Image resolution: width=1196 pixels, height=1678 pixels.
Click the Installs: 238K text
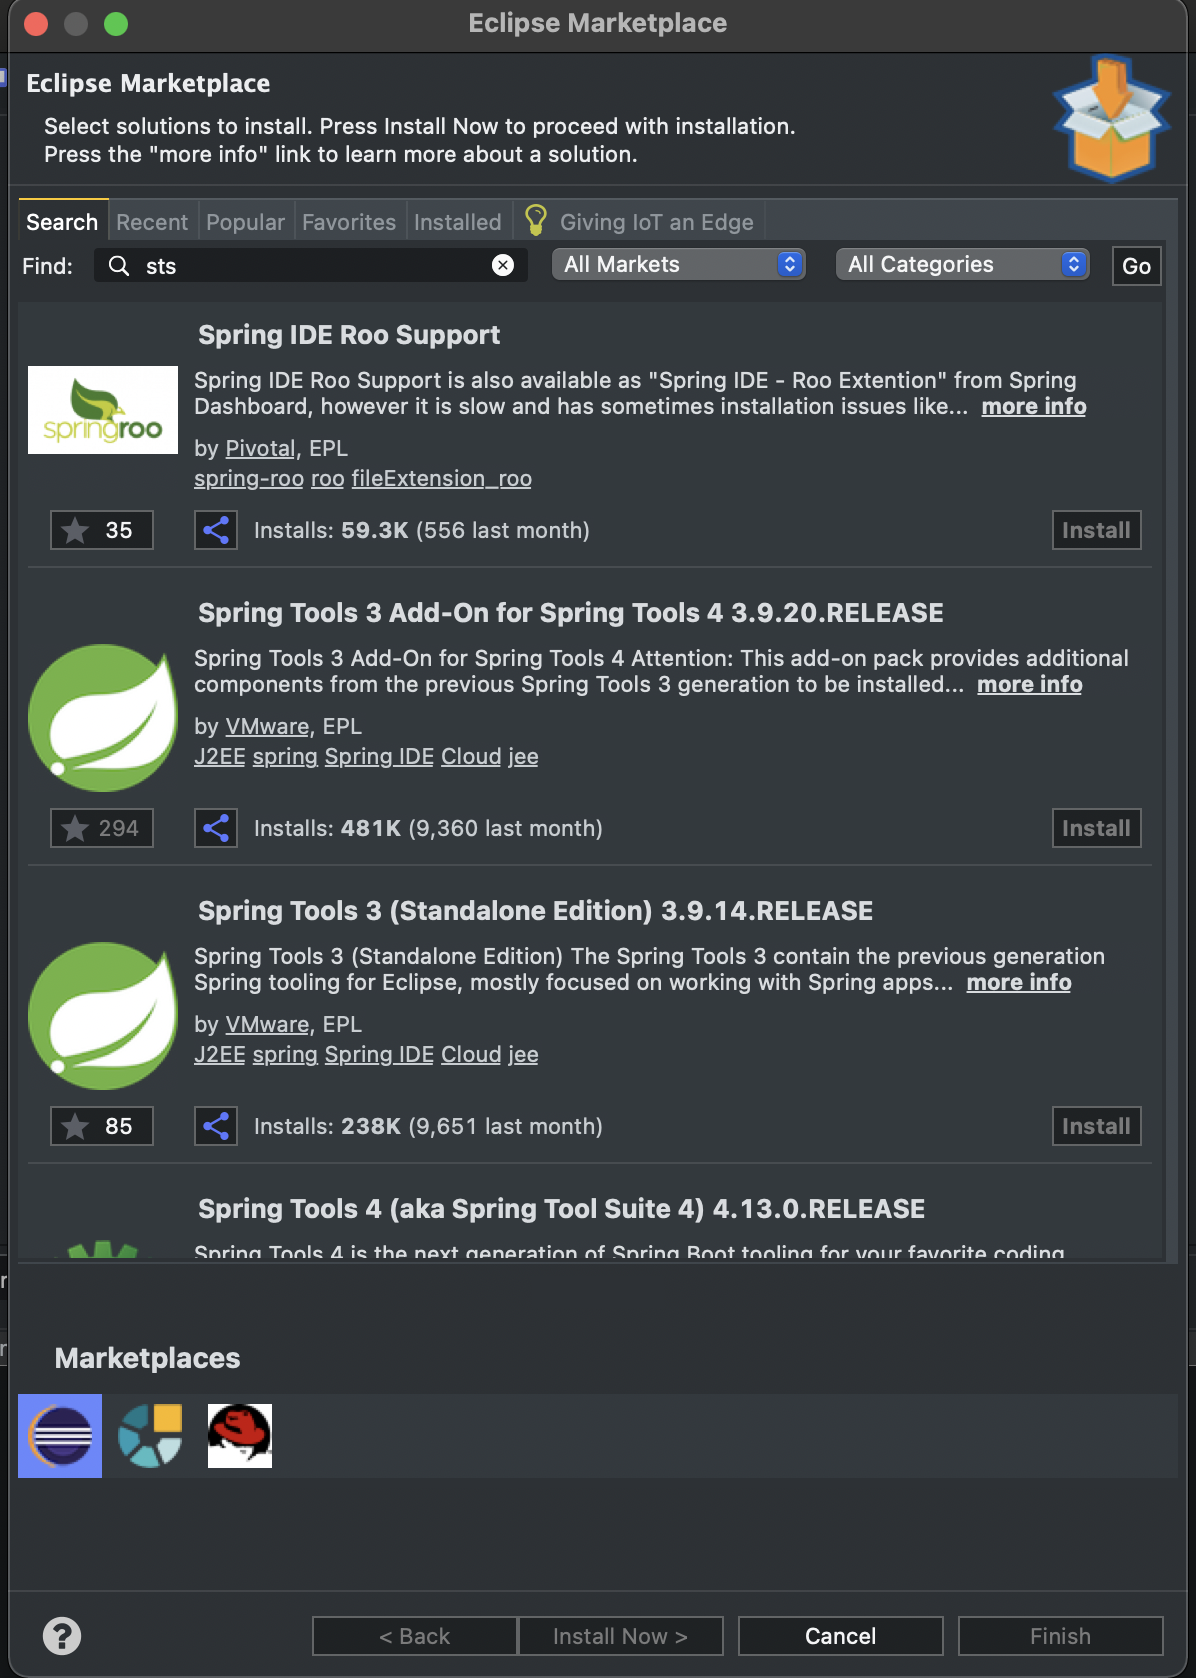click(x=328, y=1126)
